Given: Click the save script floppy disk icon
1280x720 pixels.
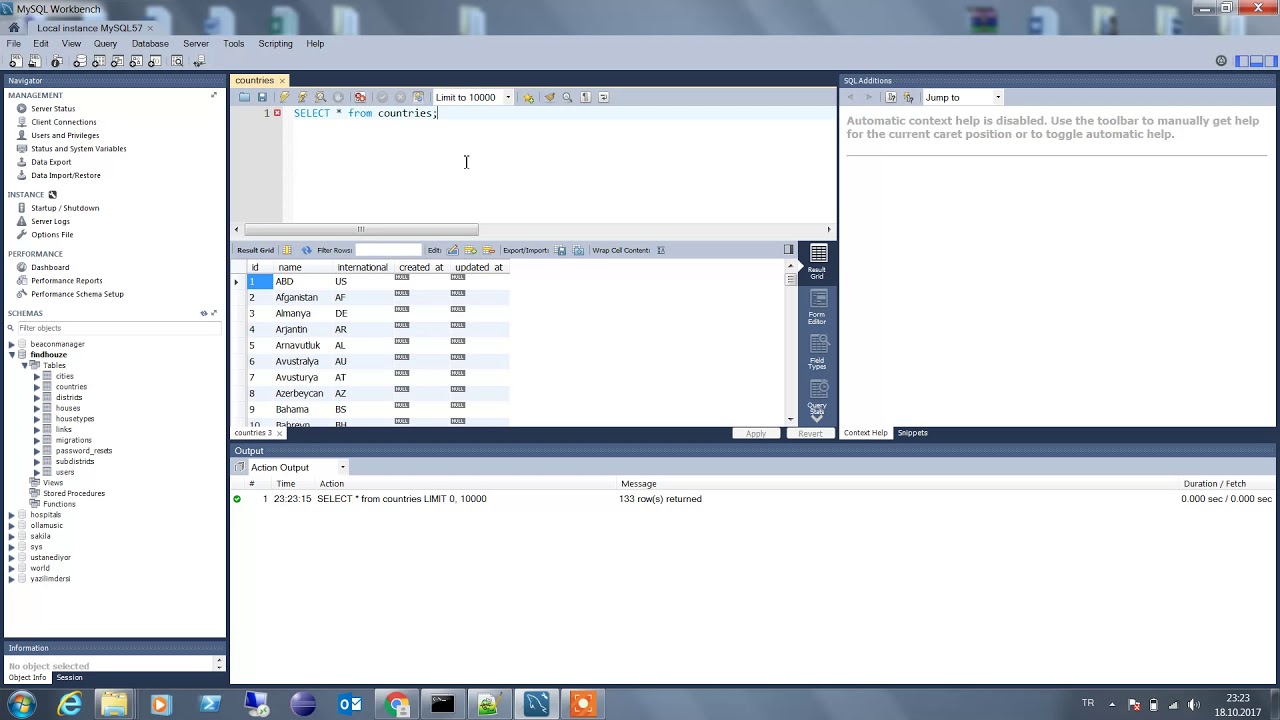Looking at the screenshot, I should tap(262, 97).
